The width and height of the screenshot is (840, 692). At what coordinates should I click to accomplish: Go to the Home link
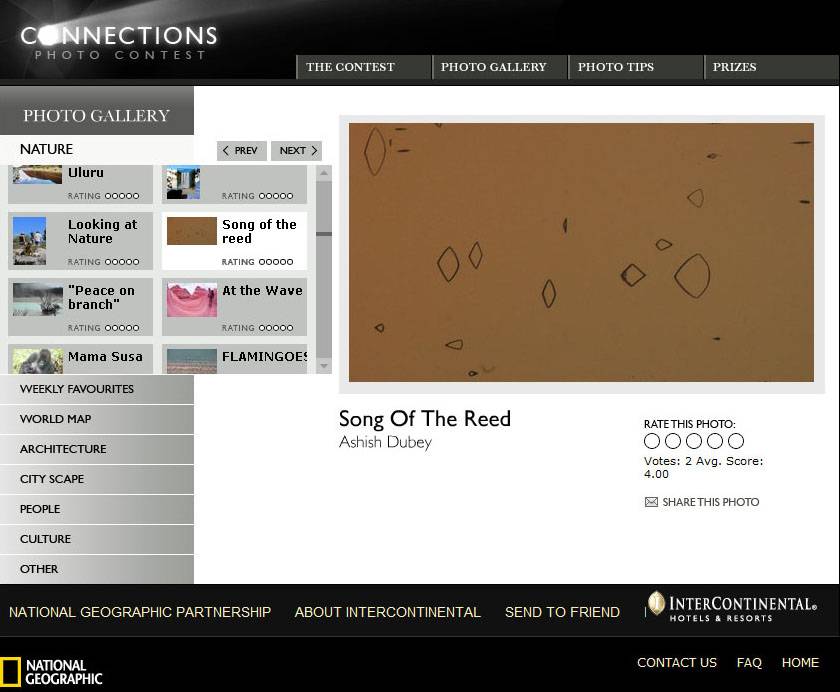tap(800, 663)
